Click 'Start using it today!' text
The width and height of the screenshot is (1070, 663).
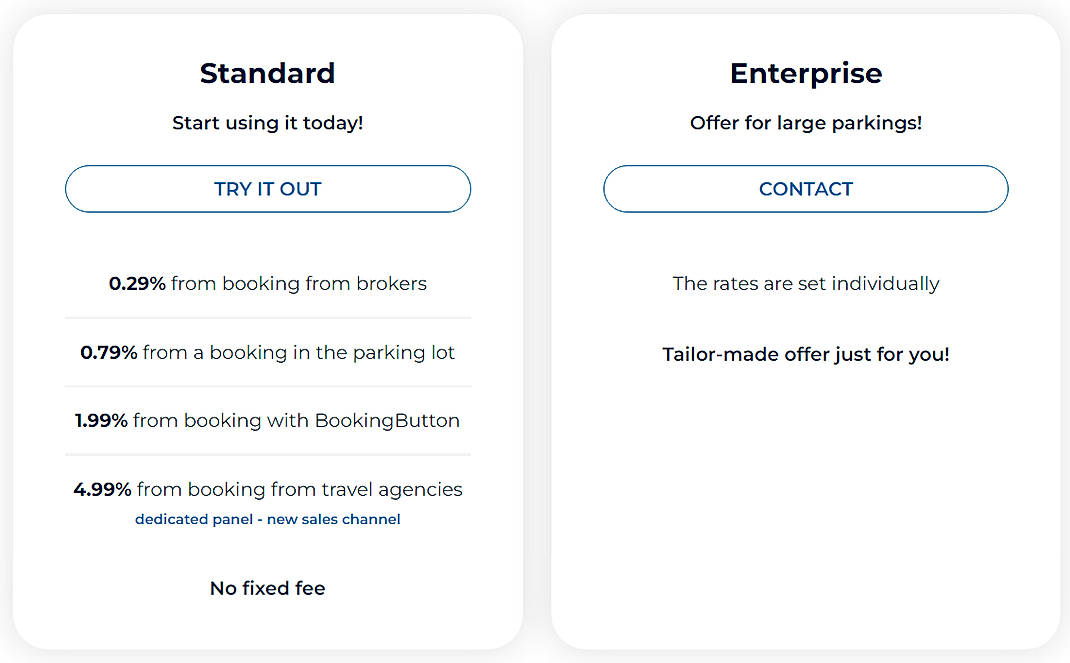point(267,123)
